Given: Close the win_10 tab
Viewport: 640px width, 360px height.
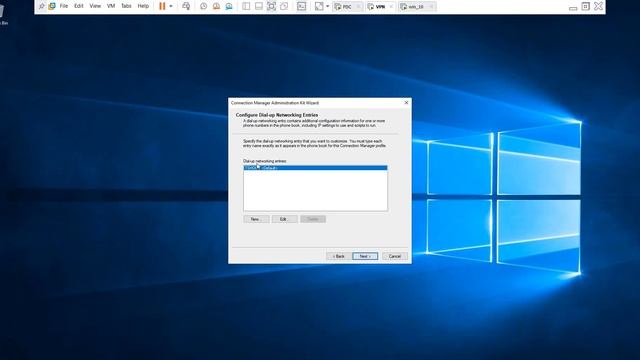Looking at the screenshot, I should 431,7.
